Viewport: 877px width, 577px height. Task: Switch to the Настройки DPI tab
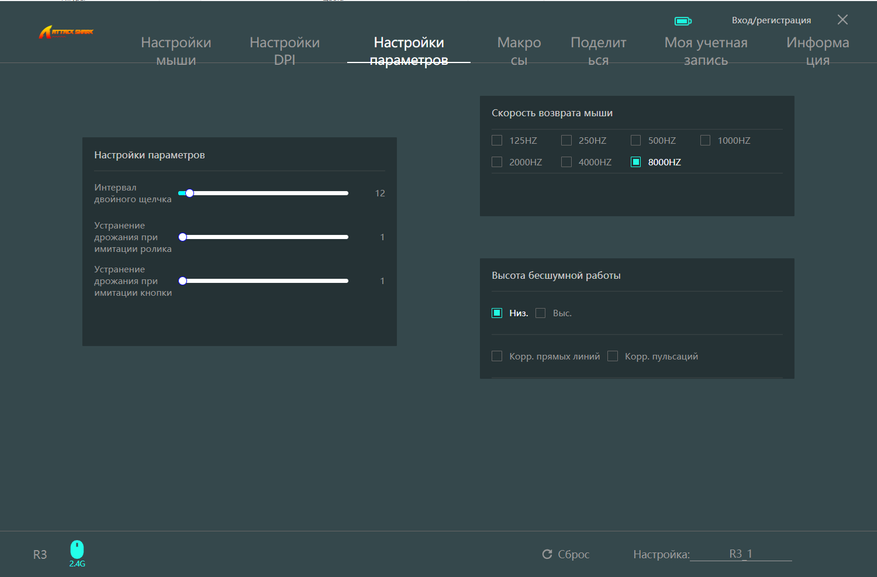285,51
